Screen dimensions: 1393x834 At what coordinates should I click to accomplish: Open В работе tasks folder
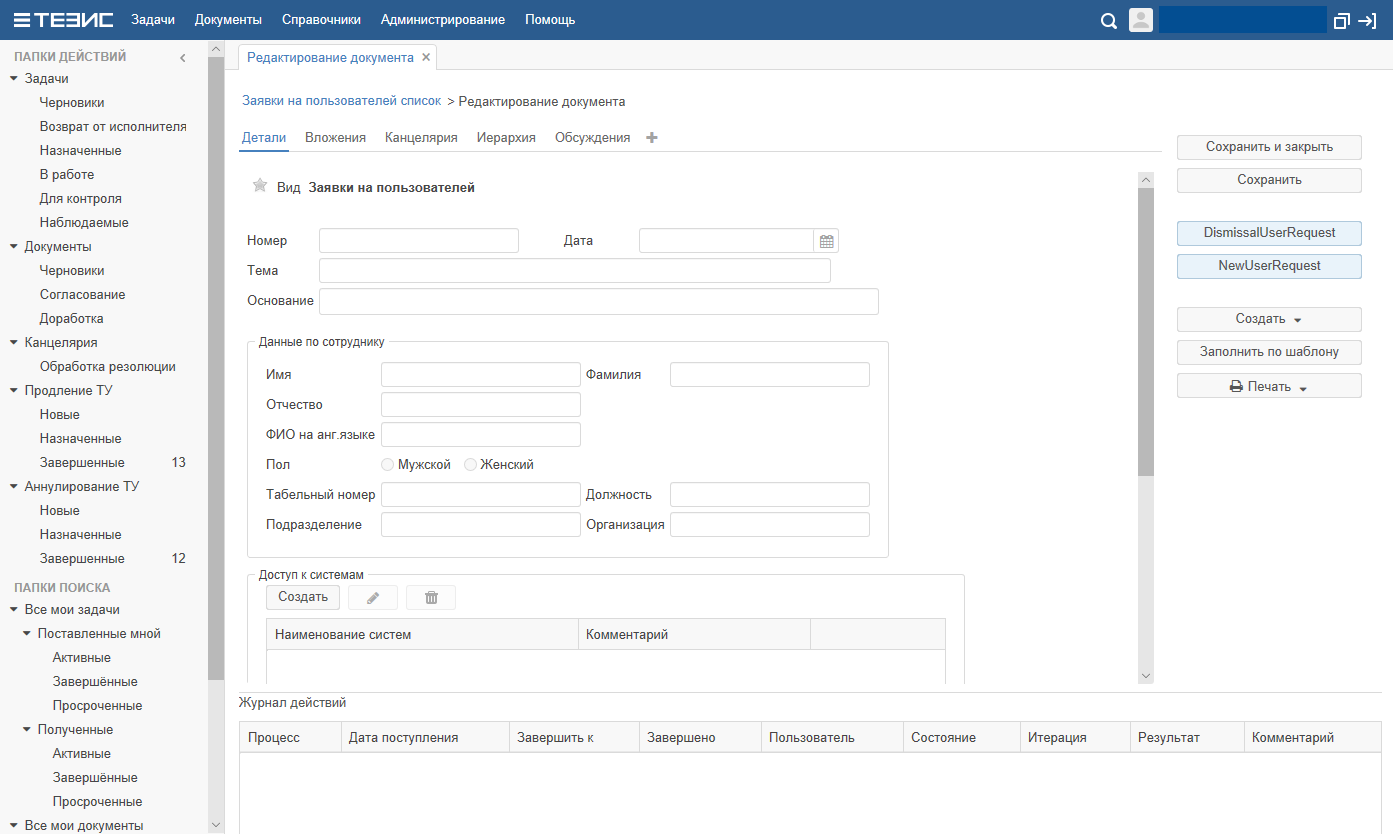67,174
